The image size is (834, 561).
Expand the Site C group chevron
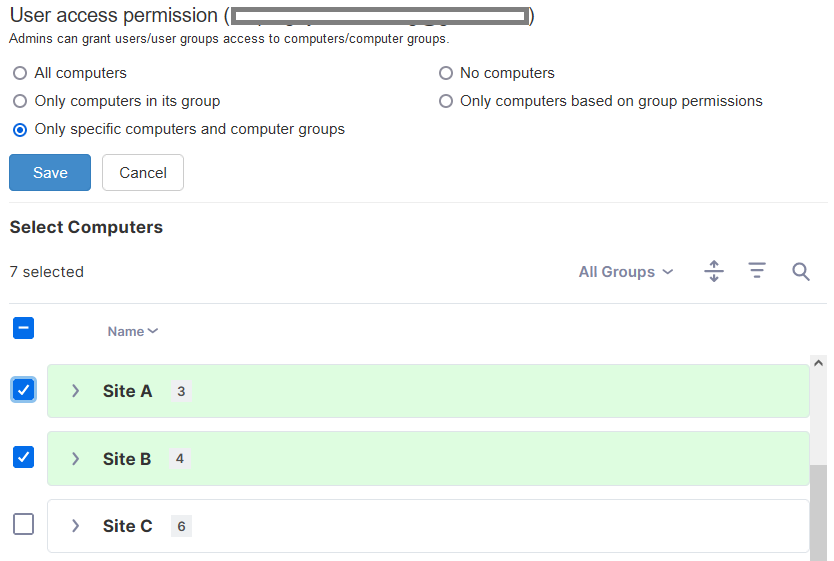click(x=76, y=526)
